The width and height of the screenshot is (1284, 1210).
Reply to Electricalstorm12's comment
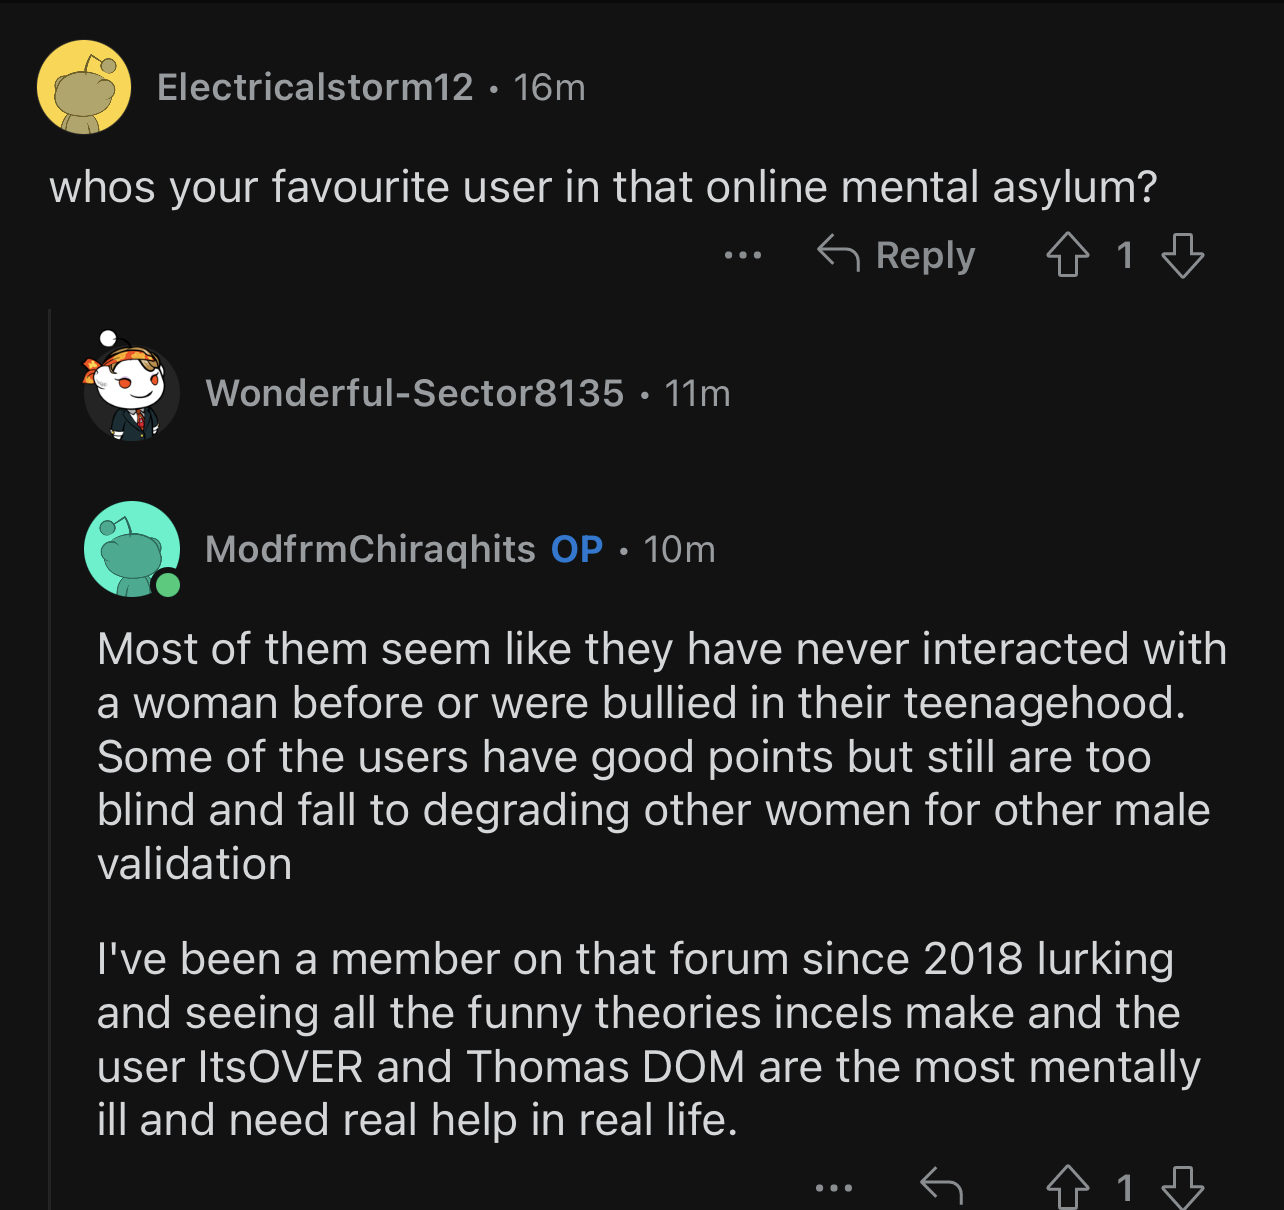896,255
